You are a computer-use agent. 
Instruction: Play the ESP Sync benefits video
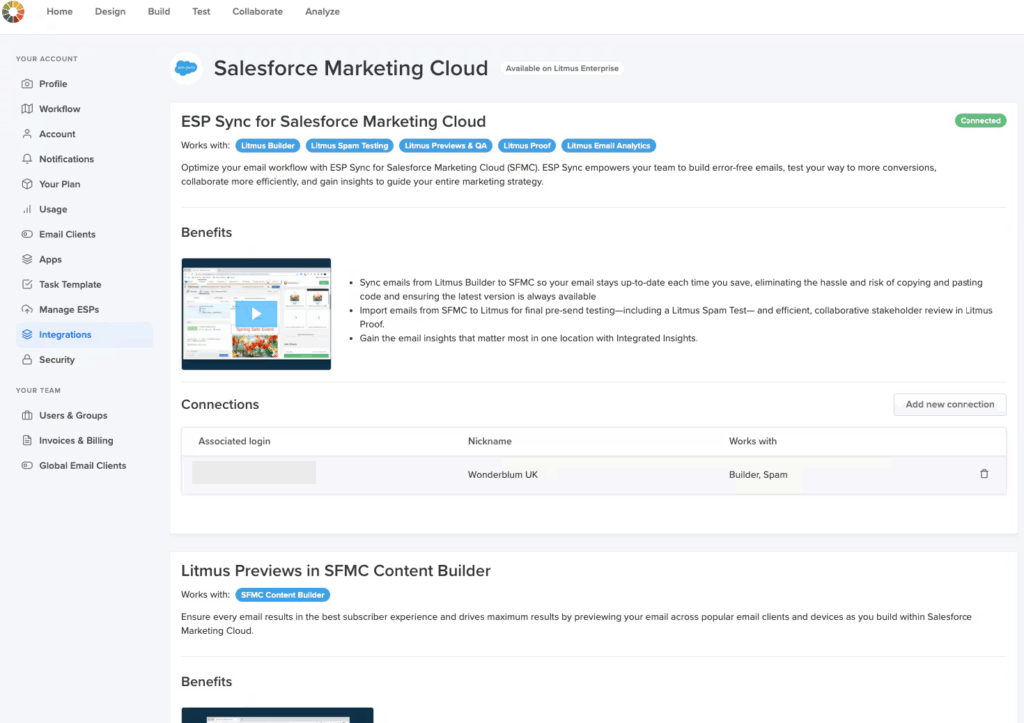click(x=256, y=314)
